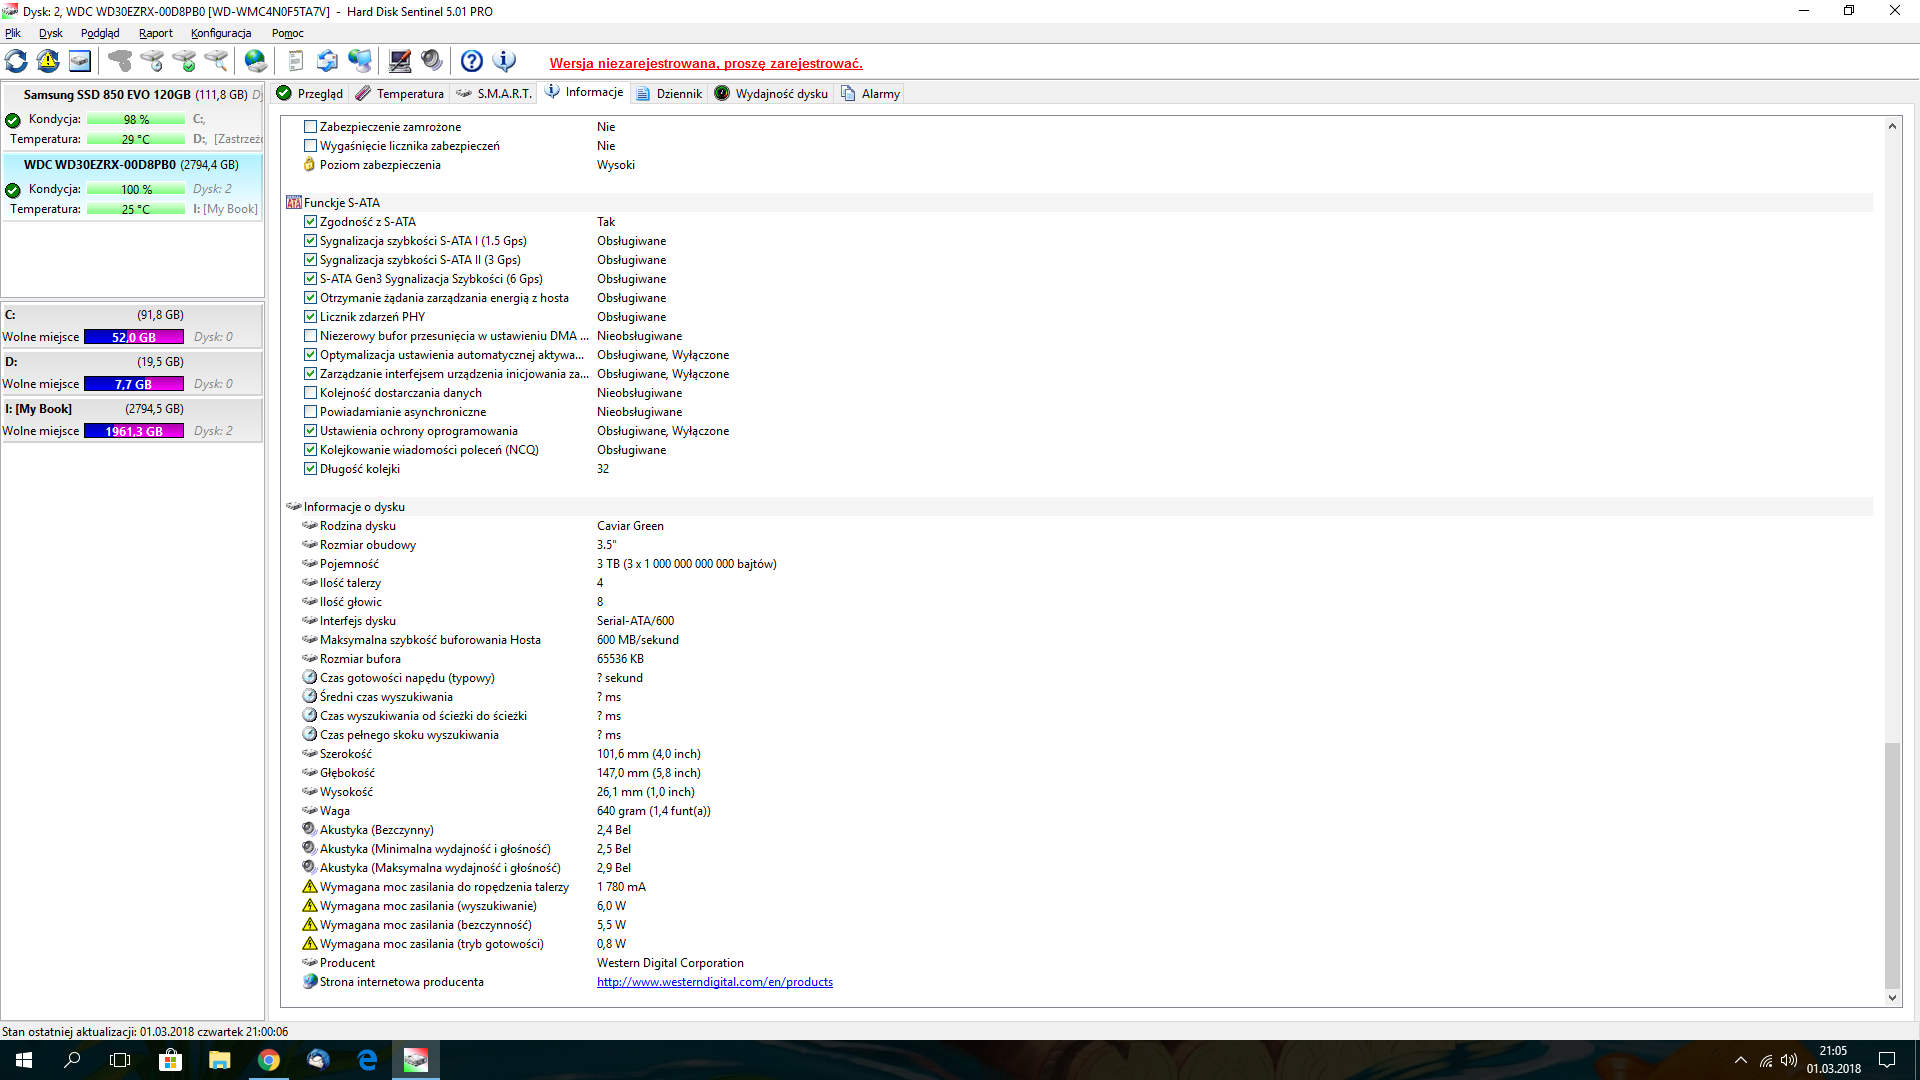Click the unregistered version registration link

coord(706,63)
